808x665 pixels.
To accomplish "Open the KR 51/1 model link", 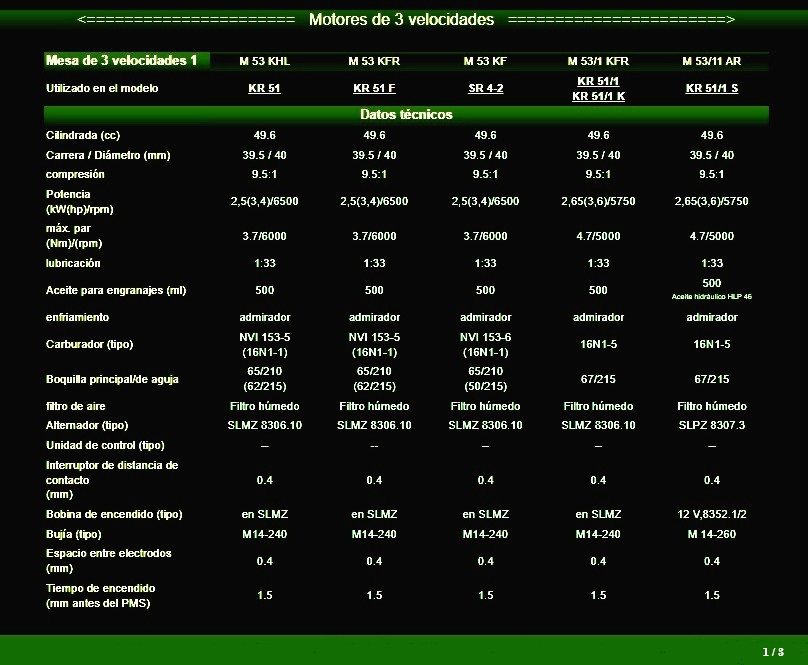I will click(x=598, y=80).
